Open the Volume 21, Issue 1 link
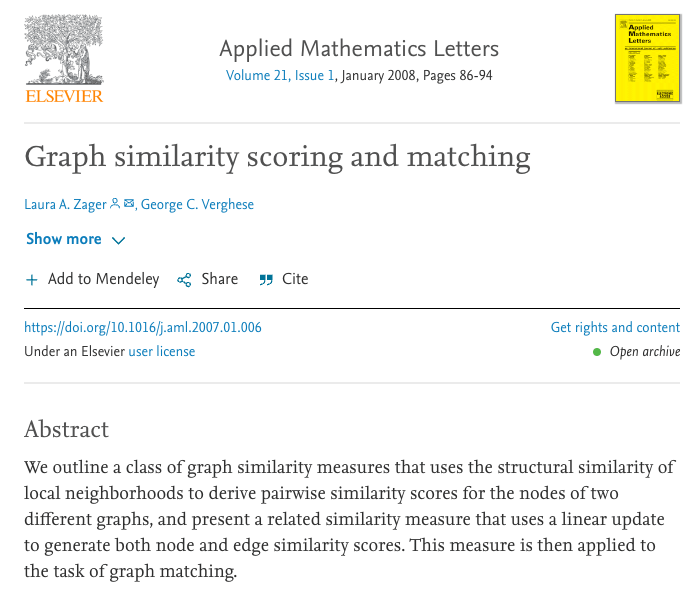 tap(280, 76)
